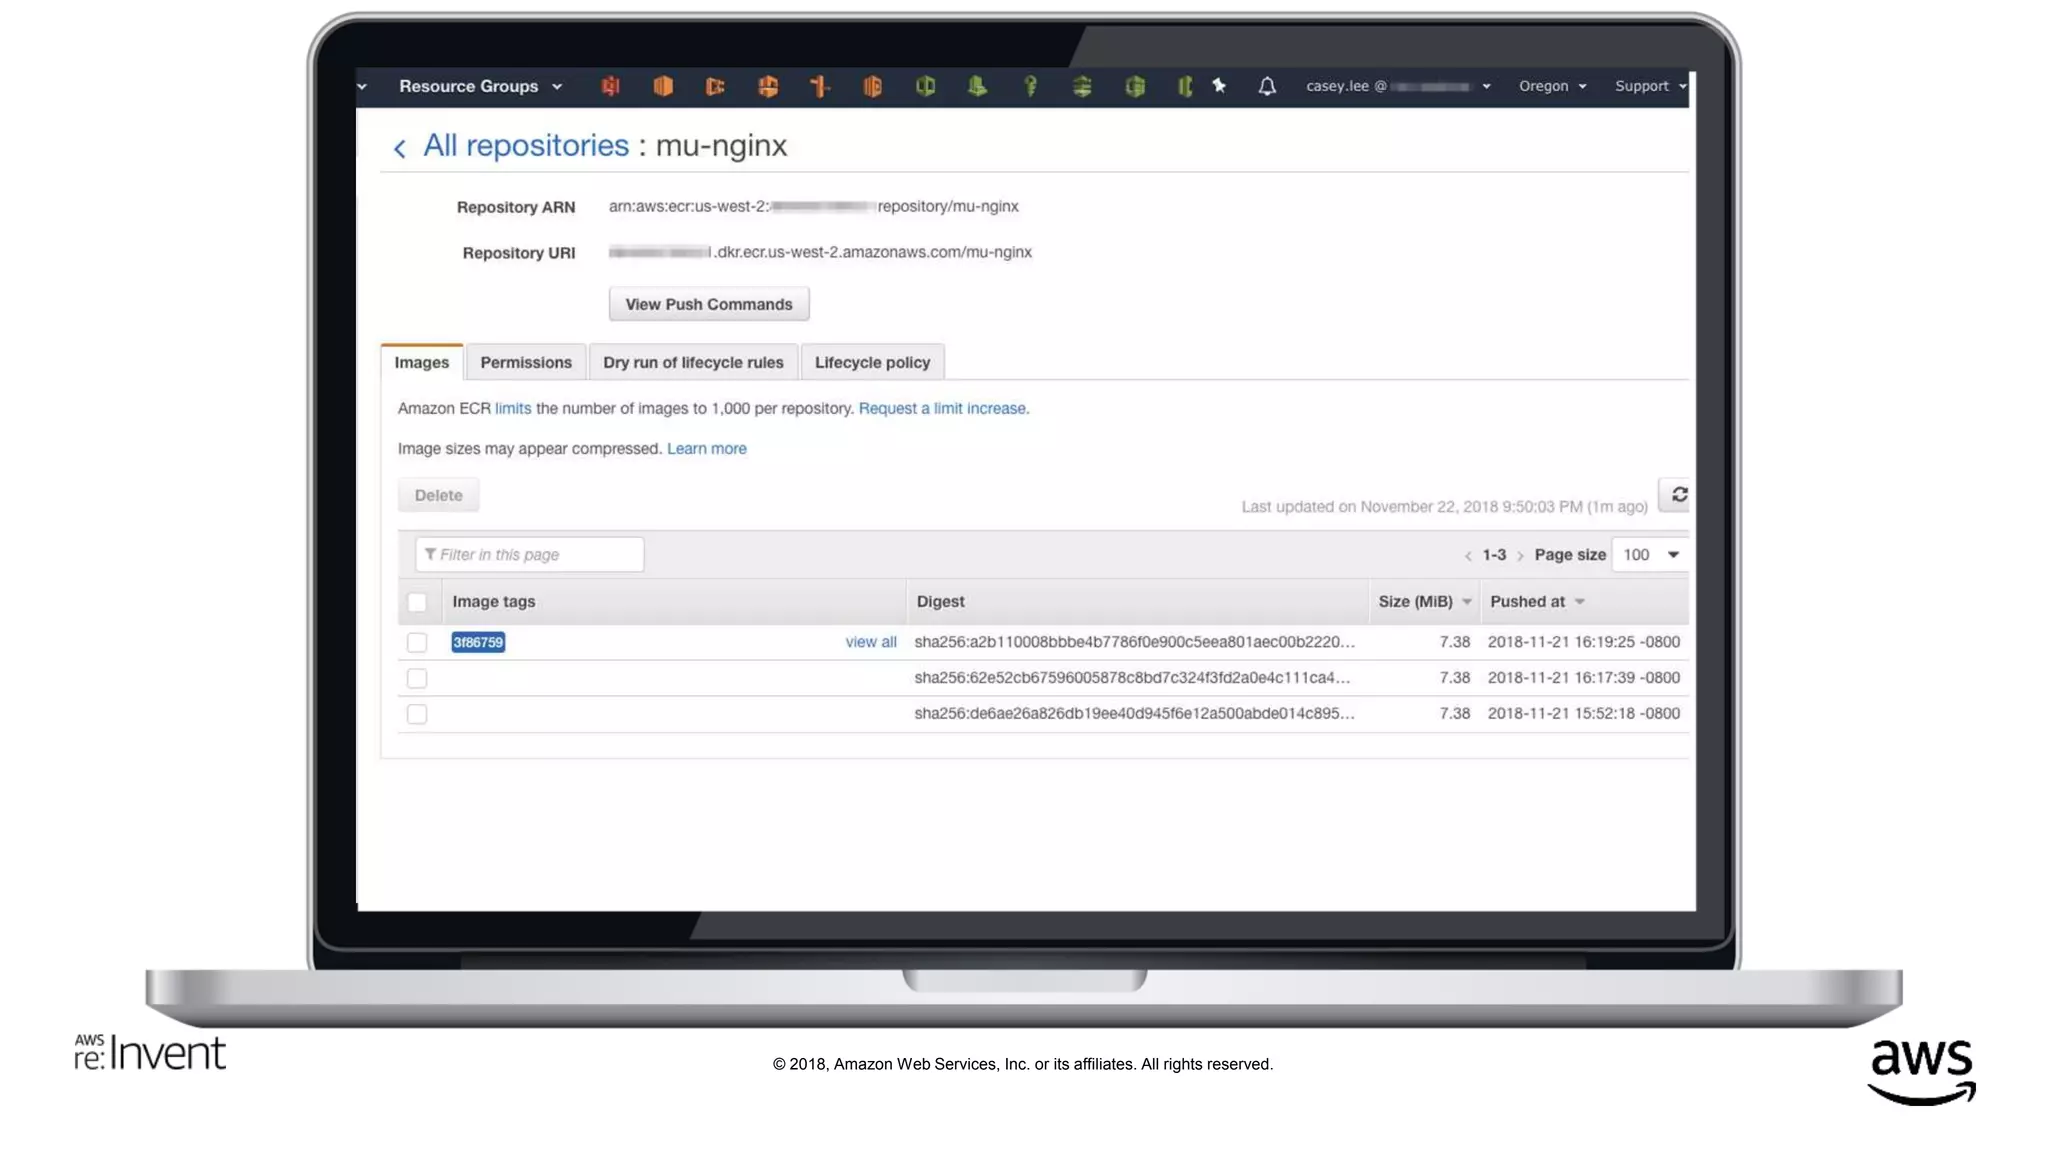The height and width of the screenshot is (1152, 2048).
Task: Open the notifications bell
Action: click(1267, 86)
